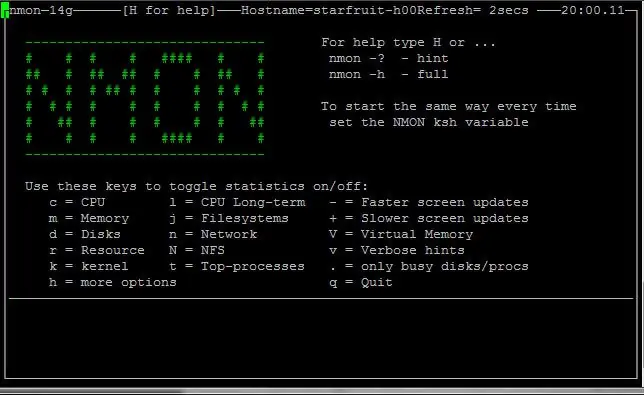The height and width of the screenshot is (395, 644).
Task: Click the 'h = more options' entry
Action: click(113, 282)
